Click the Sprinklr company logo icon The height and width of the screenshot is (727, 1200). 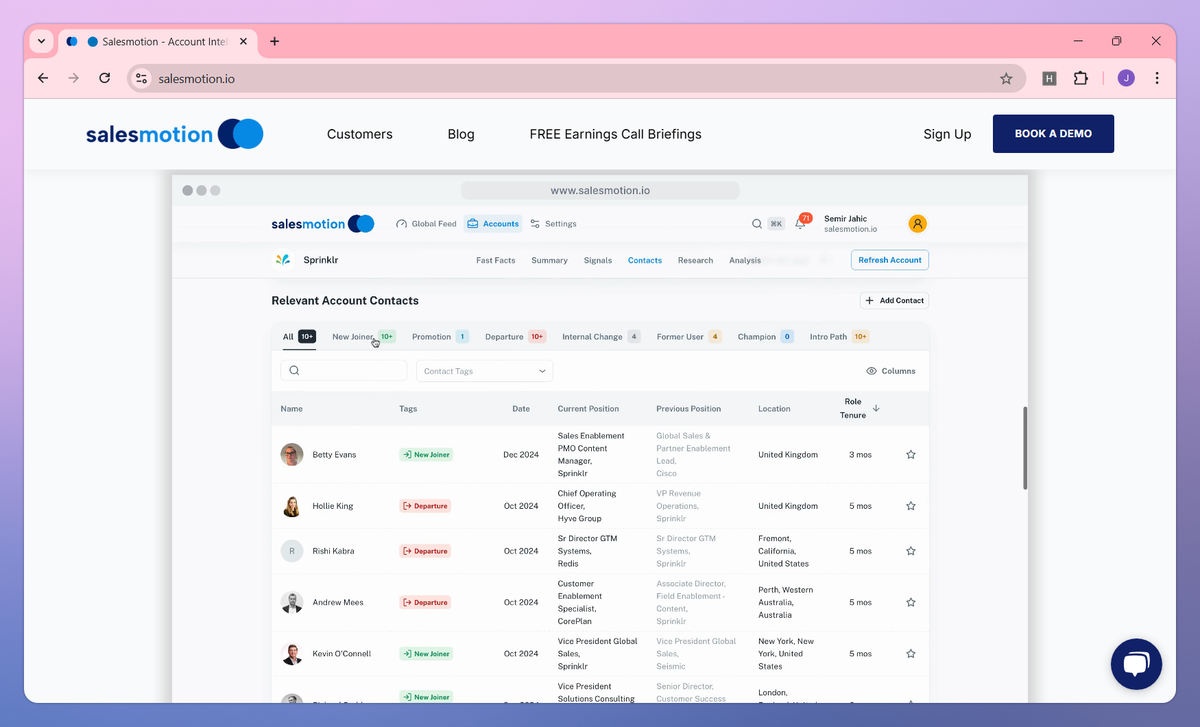[x=283, y=260]
